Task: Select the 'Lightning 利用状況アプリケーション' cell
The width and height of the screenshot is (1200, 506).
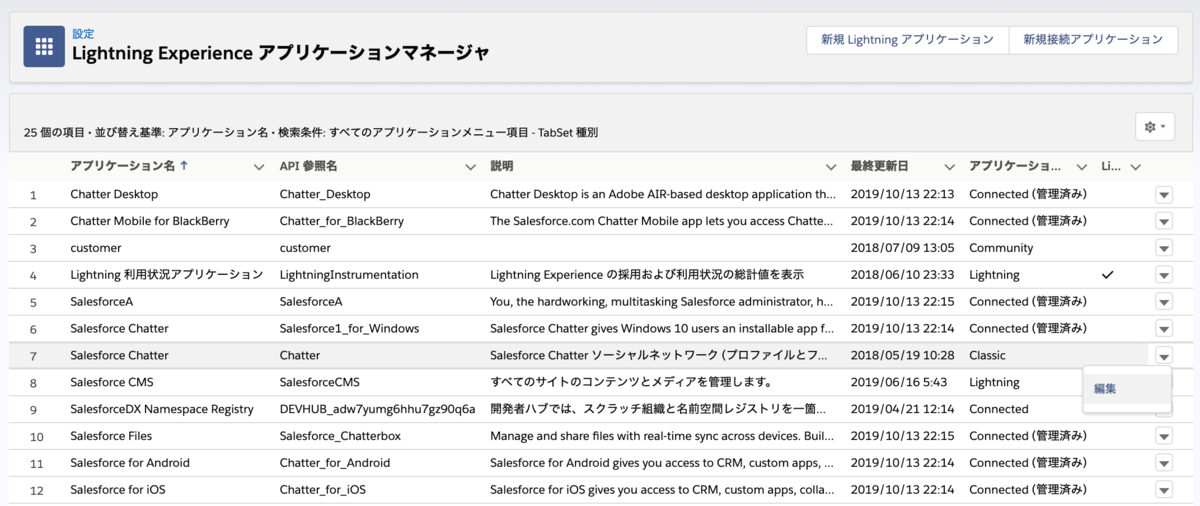Action: click(x=167, y=275)
